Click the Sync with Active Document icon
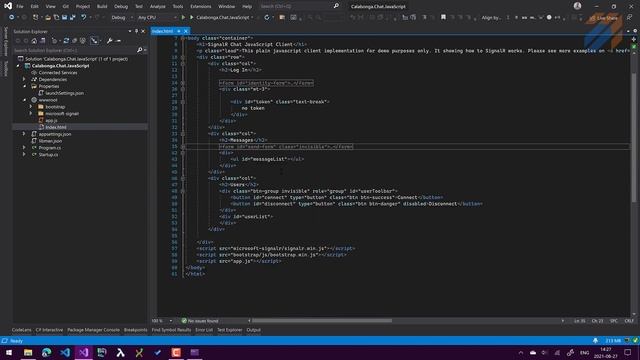 point(66,41)
